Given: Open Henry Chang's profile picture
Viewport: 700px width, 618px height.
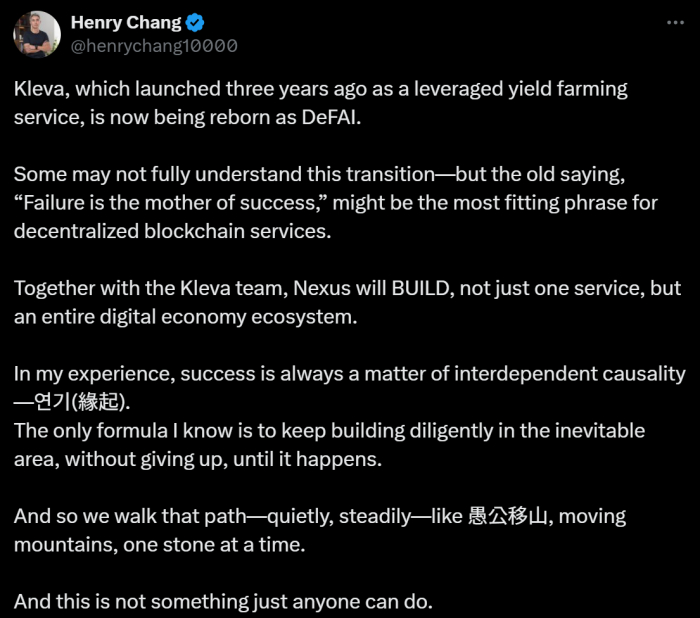Looking at the screenshot, I should pyautogui.click(x=37, y=34).
